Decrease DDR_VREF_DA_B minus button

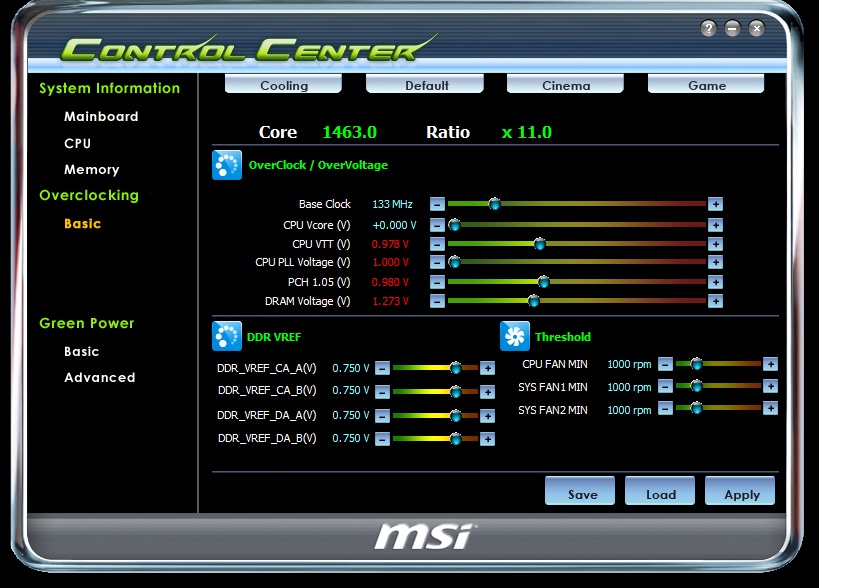click(x=382, y=439)
